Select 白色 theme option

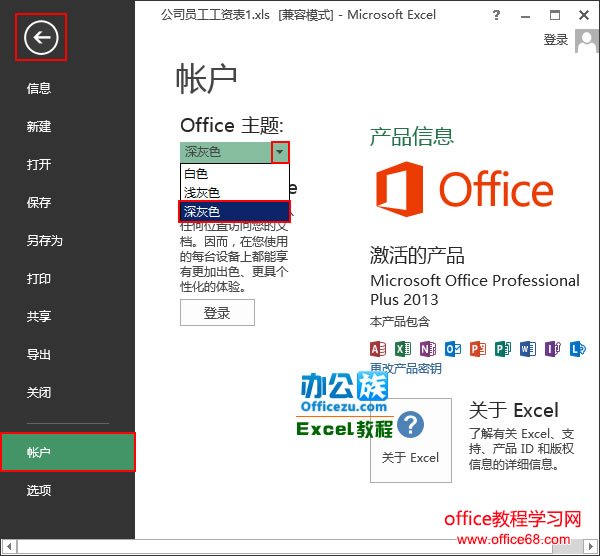[x=235, y=173]
